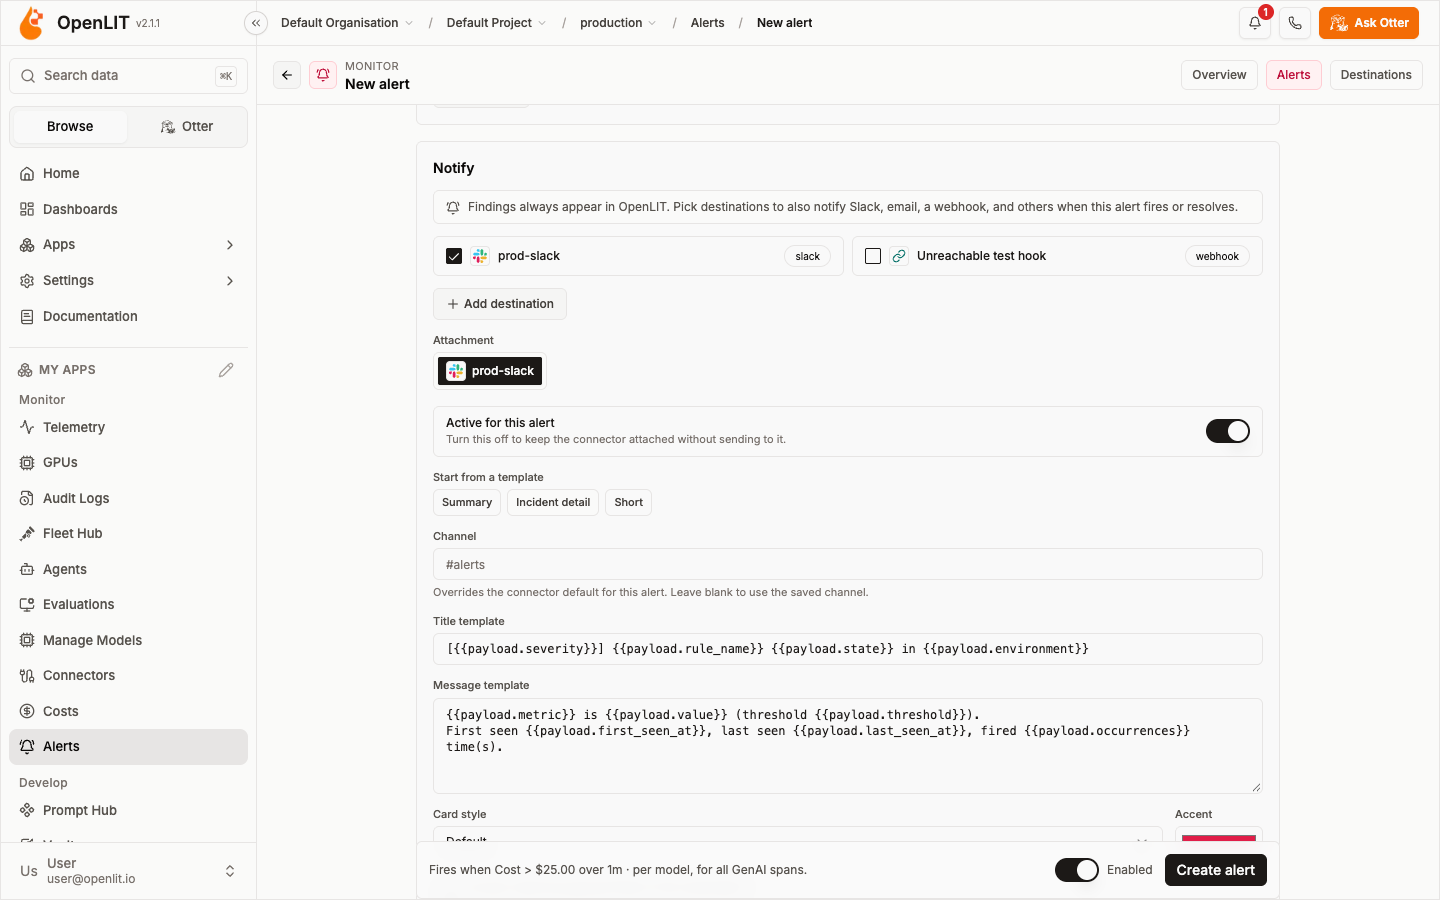
Task: Collapse the sidebar with the double-chevron icon
Action: coord(256,23)
